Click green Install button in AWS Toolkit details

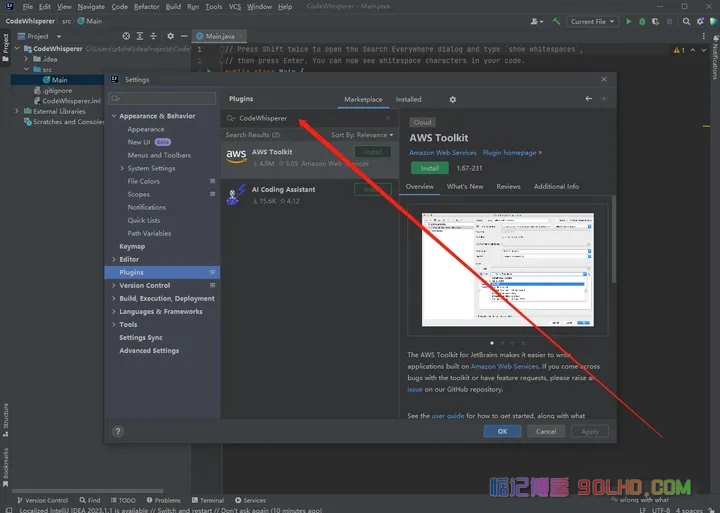click(x=430, y=168)
